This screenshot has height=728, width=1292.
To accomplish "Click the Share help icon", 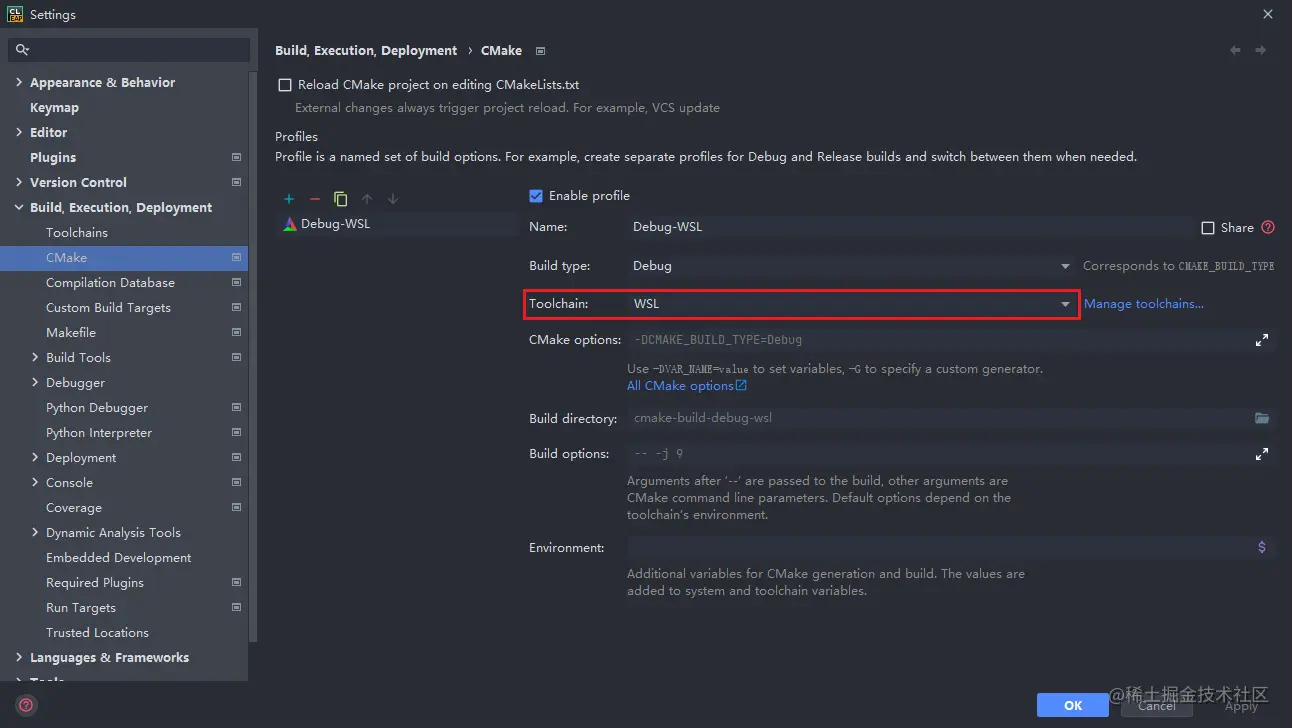I will coord(1268,227).
